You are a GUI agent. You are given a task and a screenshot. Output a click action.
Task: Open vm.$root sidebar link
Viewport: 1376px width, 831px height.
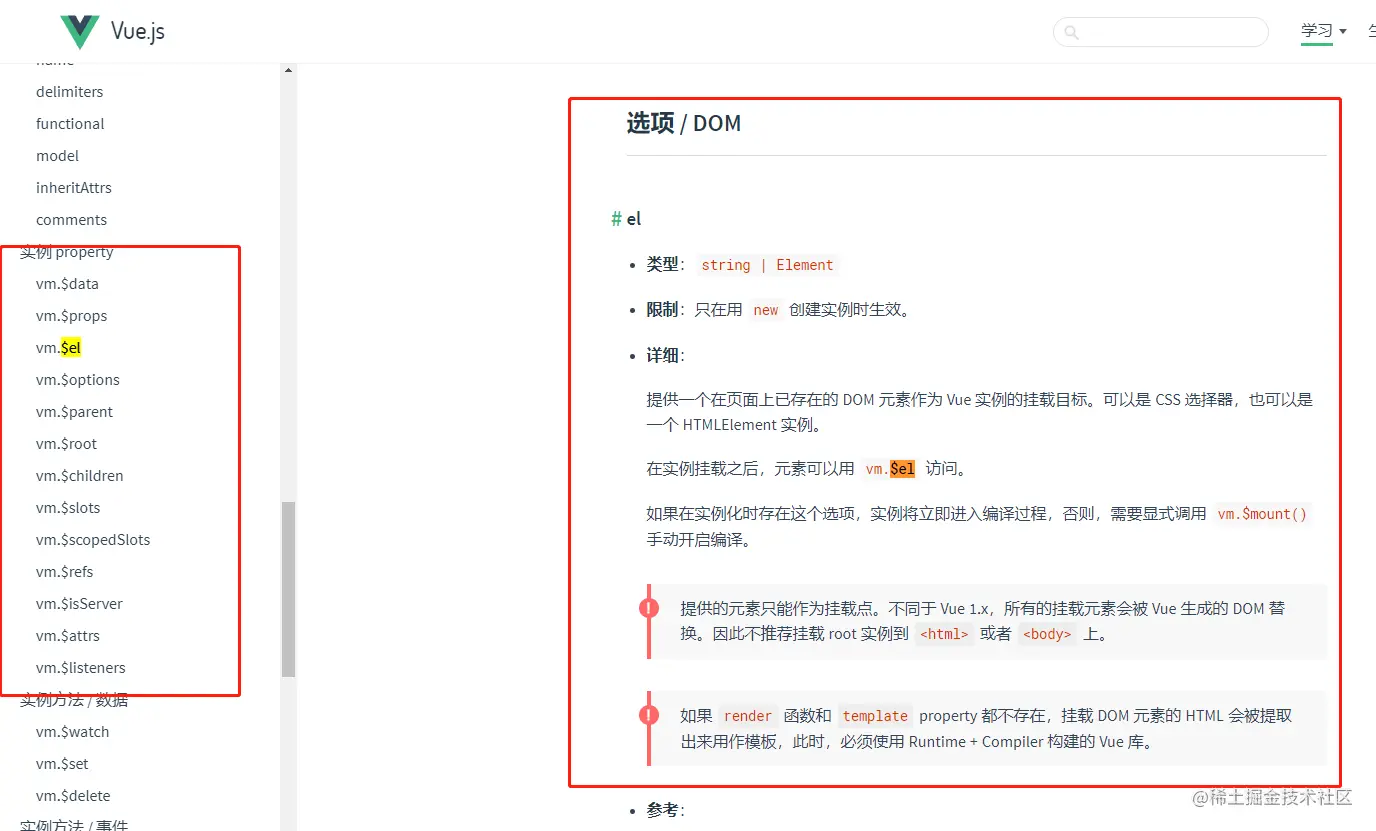(x=66, y=444)
